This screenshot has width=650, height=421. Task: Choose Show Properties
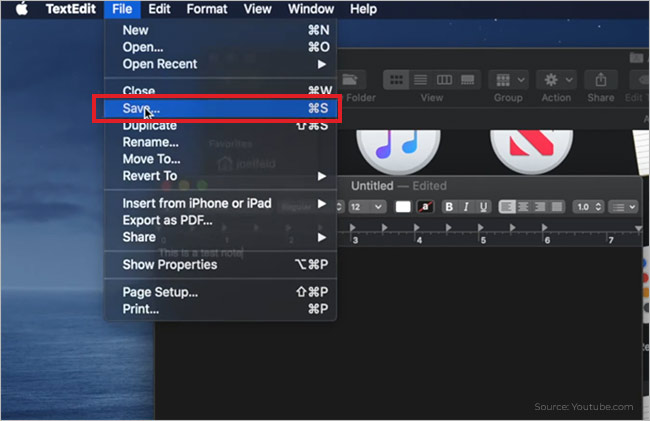pos(221,265)
